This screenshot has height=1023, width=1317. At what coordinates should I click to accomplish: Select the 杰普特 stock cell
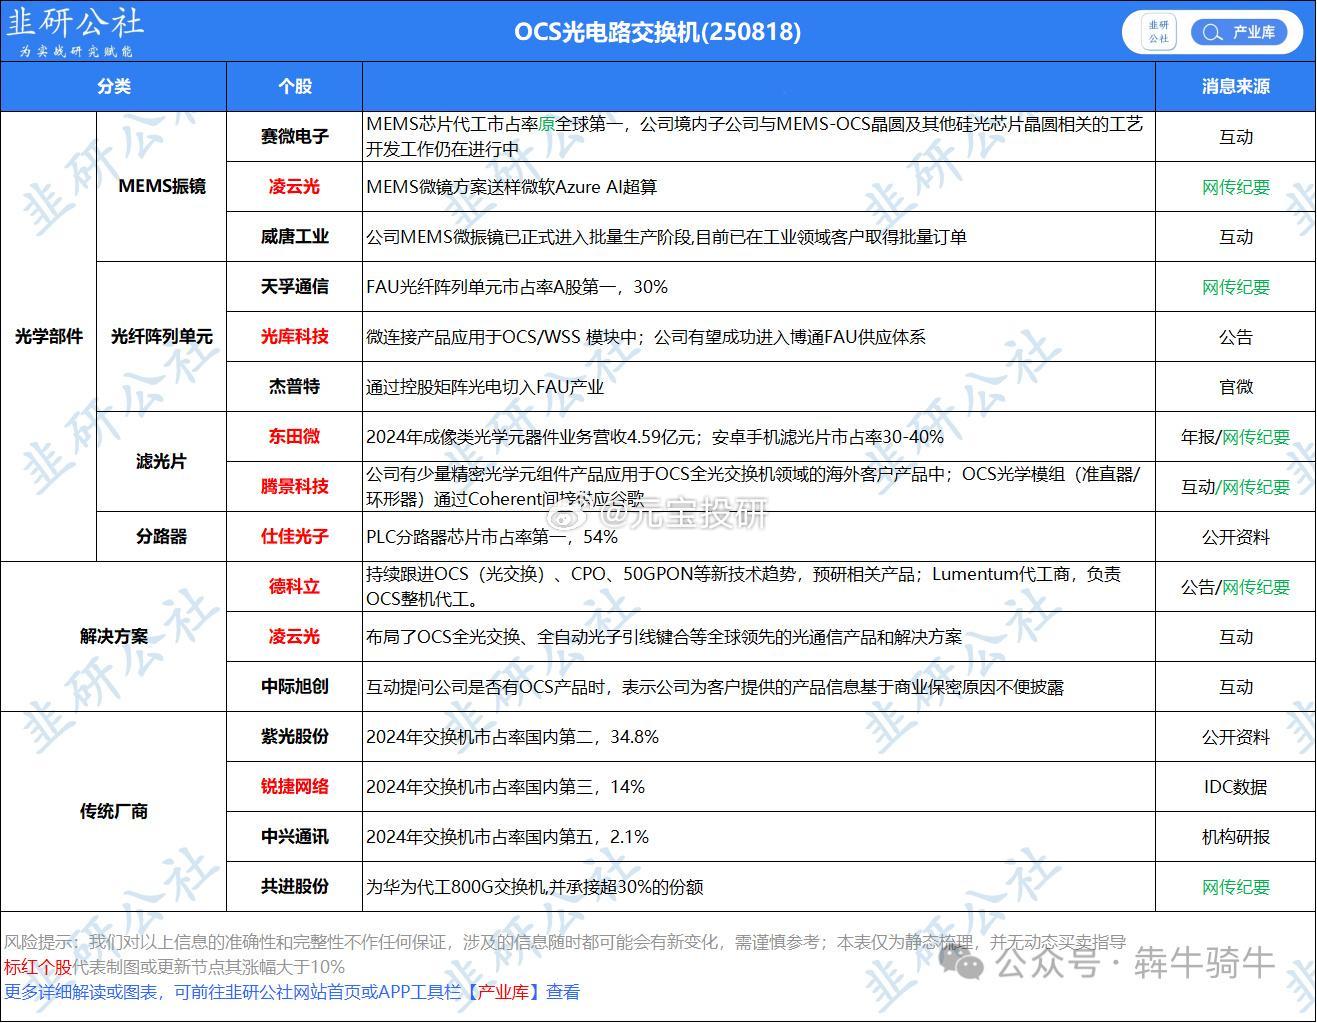pos(295,386)
